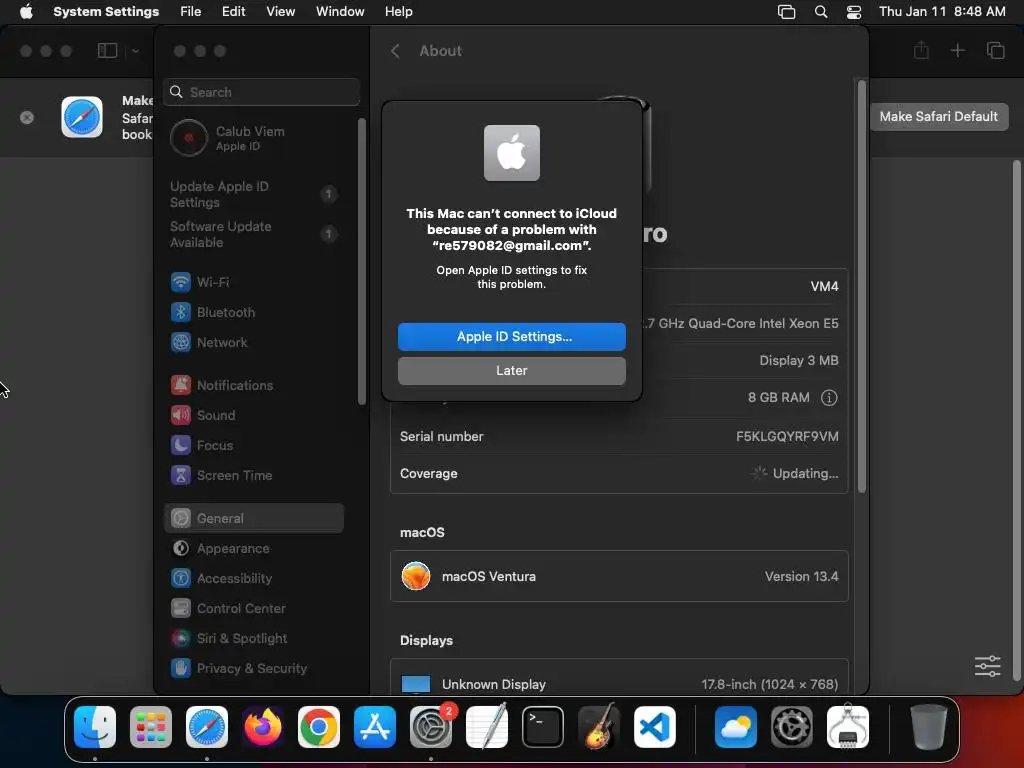Select Appearance icon in the sidebar

tap(181, 549)
